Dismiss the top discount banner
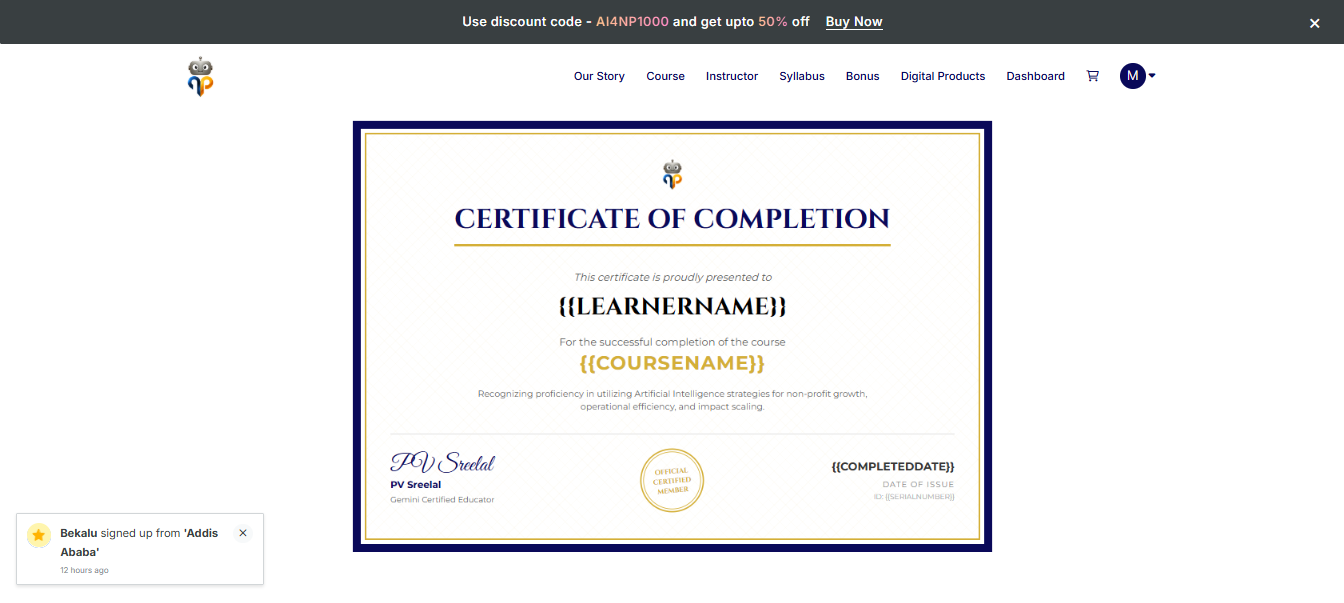 (x=1314, y=23)
